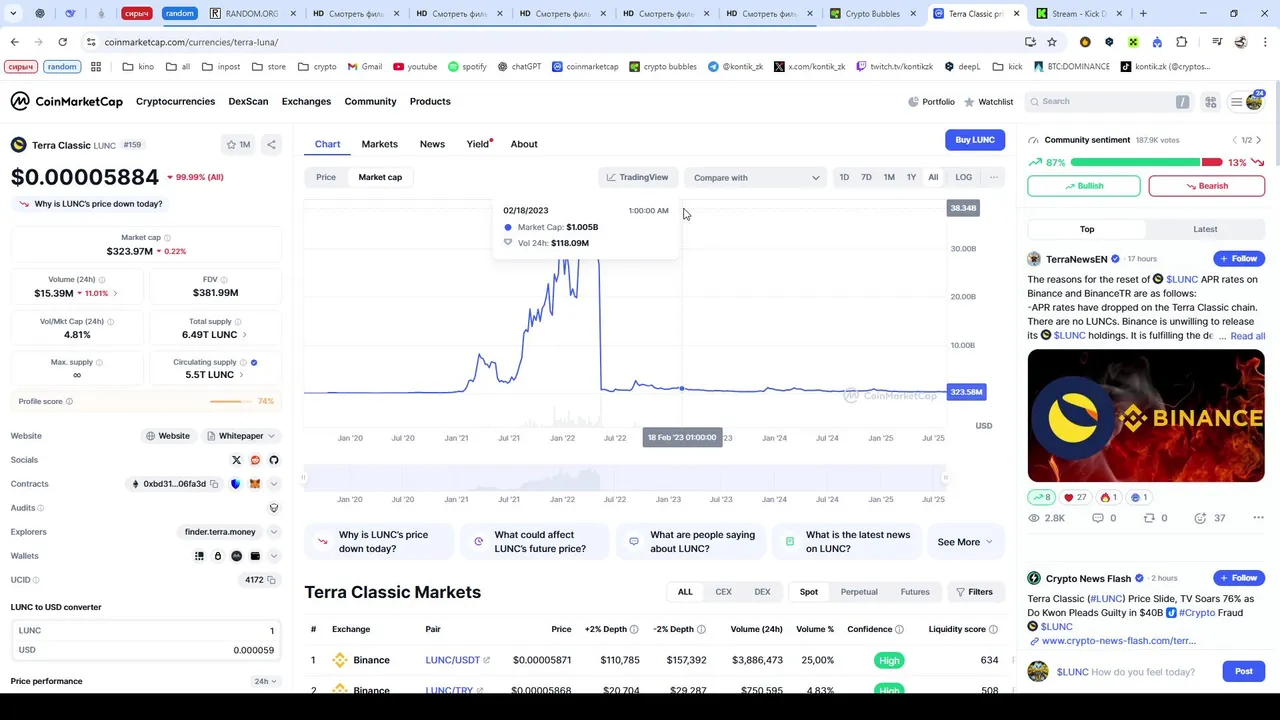Copy contract address 0xbd31...06fa3d
Screen dimensions: 1280x720
click(x=214, y=484)
